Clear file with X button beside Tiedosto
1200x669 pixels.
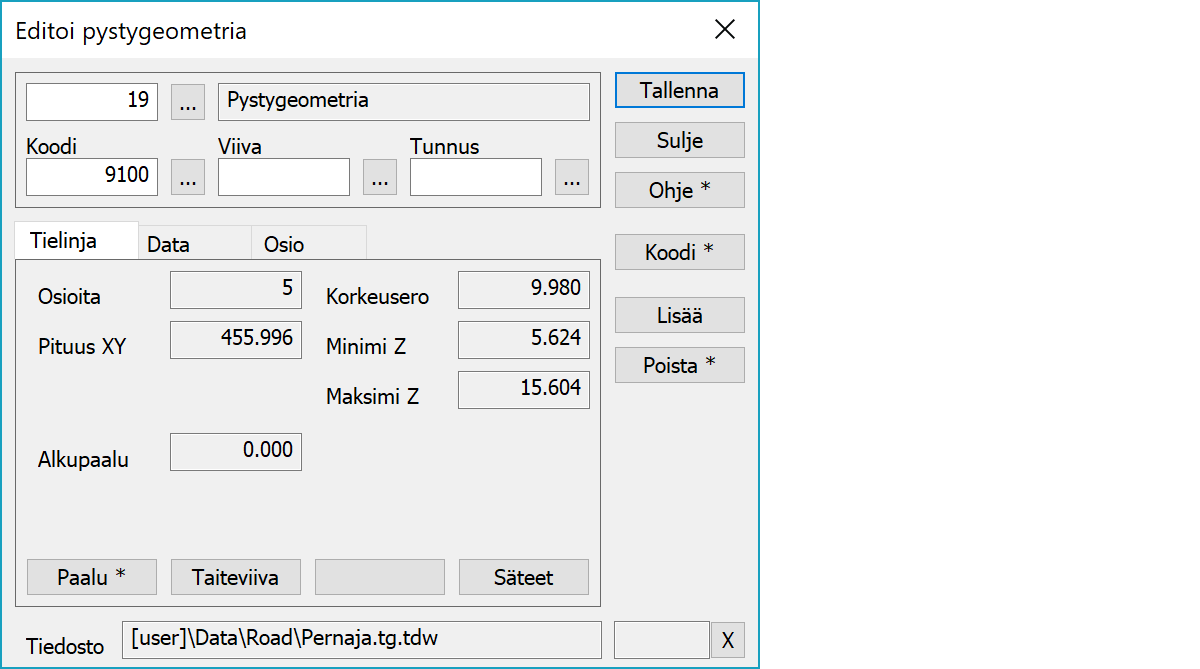[x=727, y=640]
